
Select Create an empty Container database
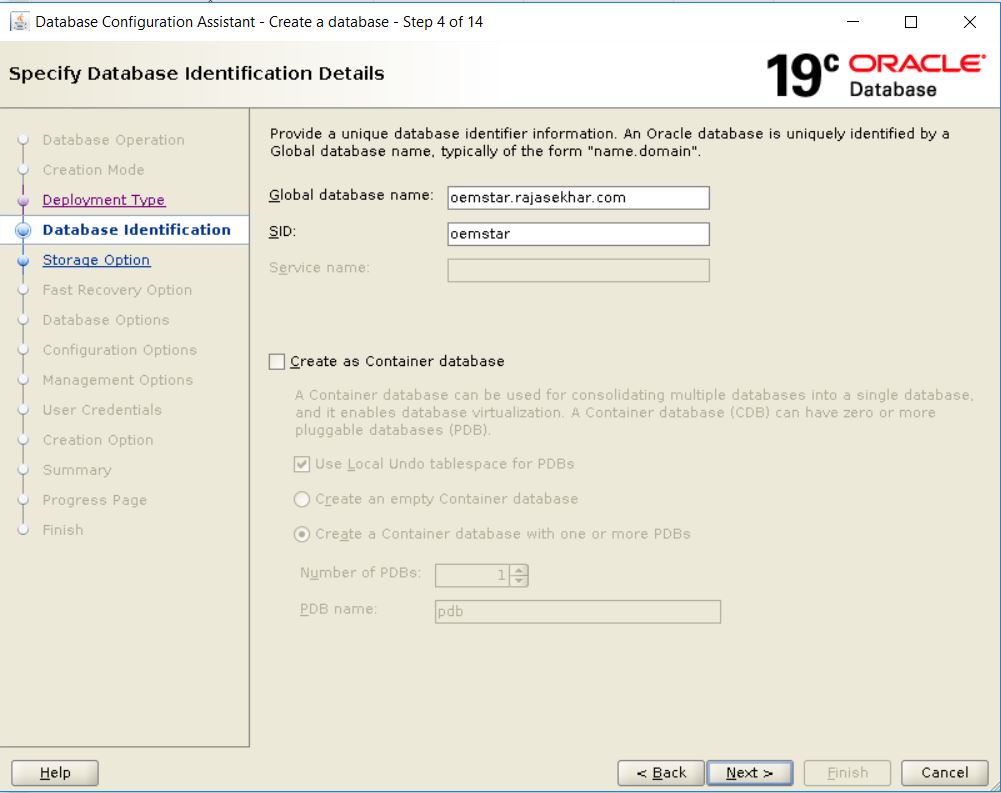(x=302, y=499)
